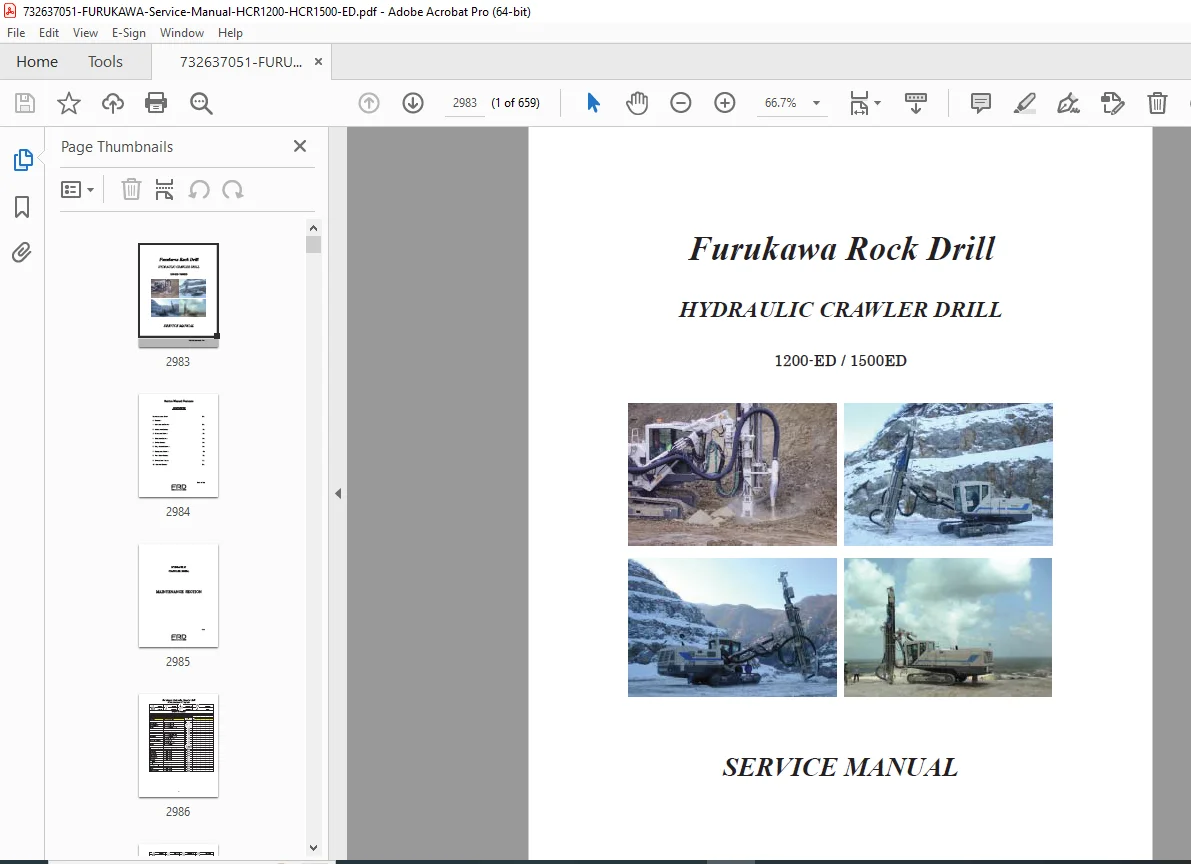Open the Window menu
The height and width of the screenshot is (864, 1191).
pos(182,33)
